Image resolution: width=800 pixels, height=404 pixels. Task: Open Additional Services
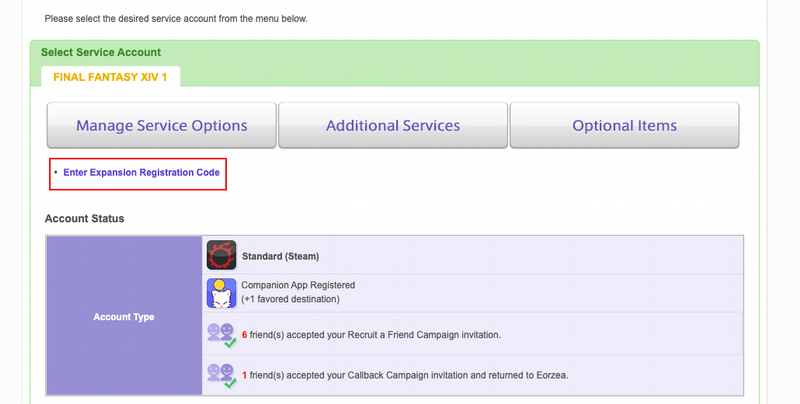pos(393,125)
